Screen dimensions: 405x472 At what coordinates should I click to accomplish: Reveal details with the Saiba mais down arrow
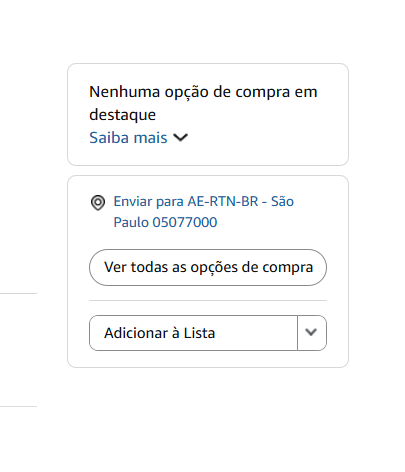click(181, 138)
